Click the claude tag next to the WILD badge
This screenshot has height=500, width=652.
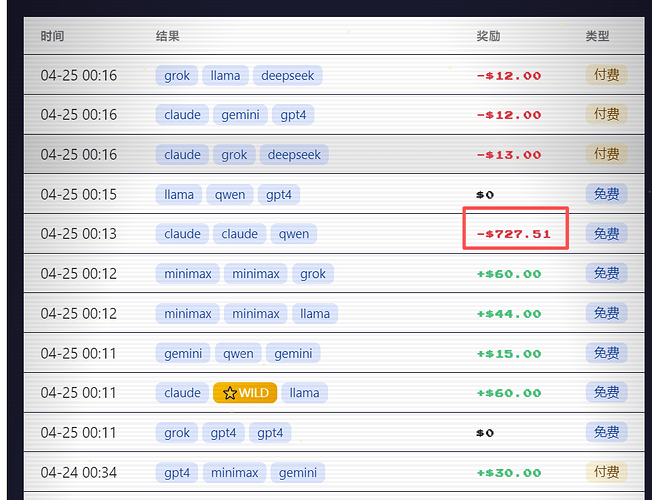[182, 393]
